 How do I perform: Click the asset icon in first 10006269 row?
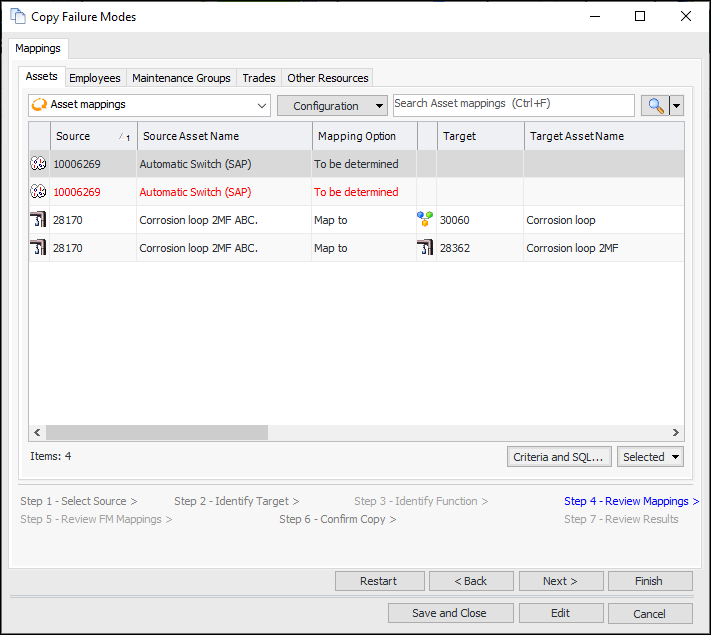coord(39,164)
